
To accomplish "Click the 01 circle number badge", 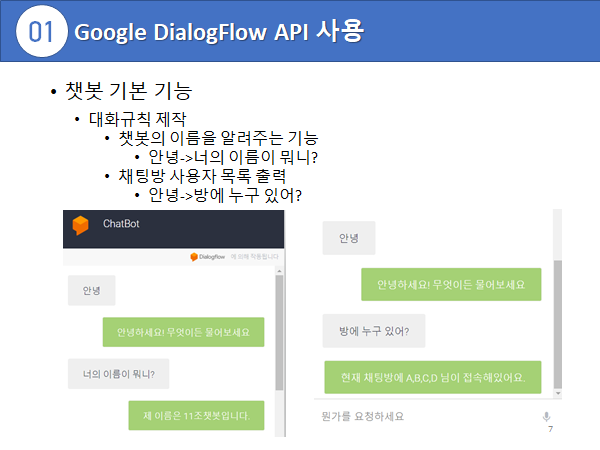I will 41,31.
